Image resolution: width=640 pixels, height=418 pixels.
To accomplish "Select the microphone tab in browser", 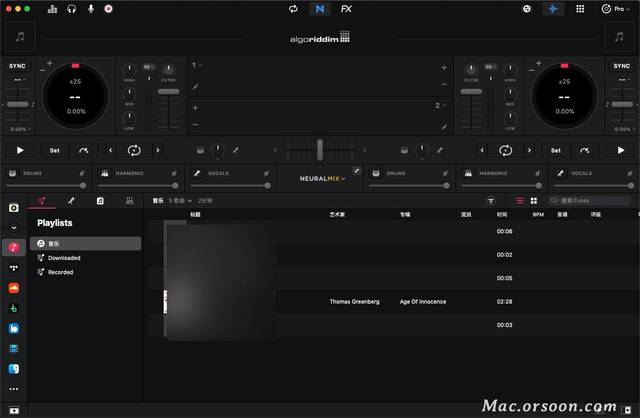I will [x=71, y=200].
